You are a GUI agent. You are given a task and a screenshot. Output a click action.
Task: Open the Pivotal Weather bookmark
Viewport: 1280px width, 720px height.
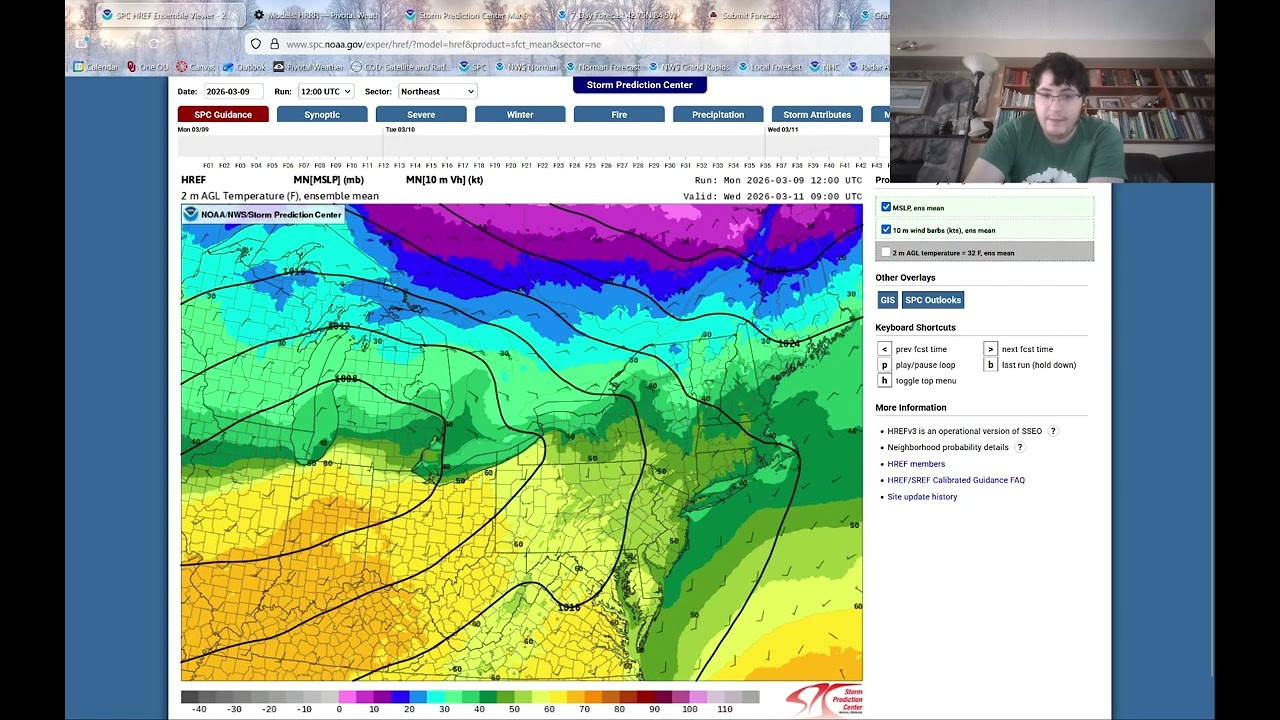click(309, 67)
